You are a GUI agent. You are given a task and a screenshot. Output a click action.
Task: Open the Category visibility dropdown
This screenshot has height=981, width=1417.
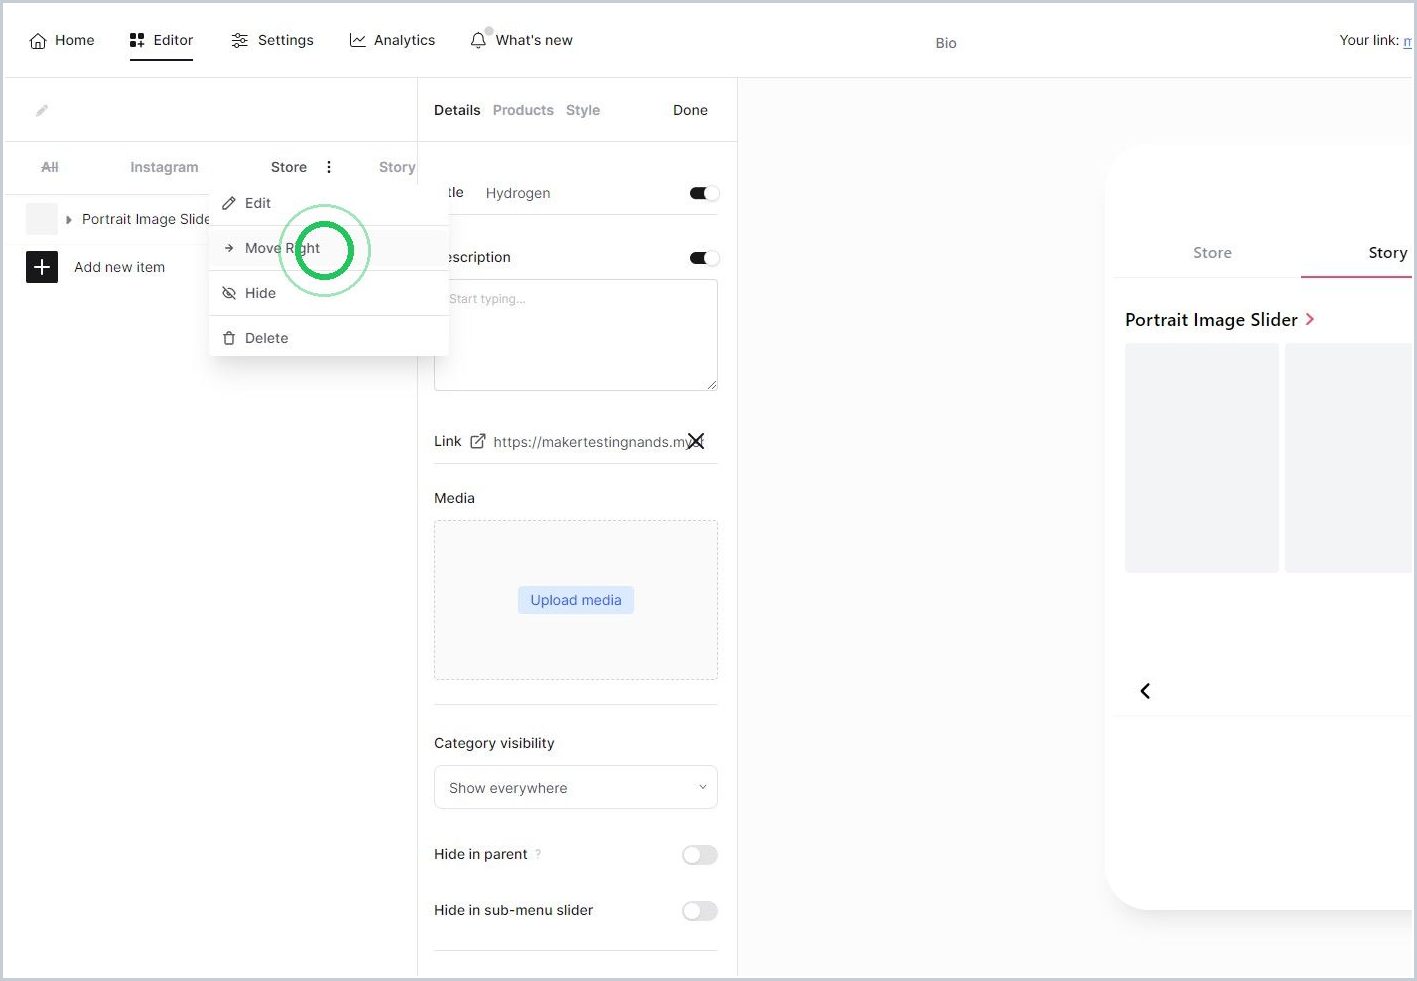[576, 787]
